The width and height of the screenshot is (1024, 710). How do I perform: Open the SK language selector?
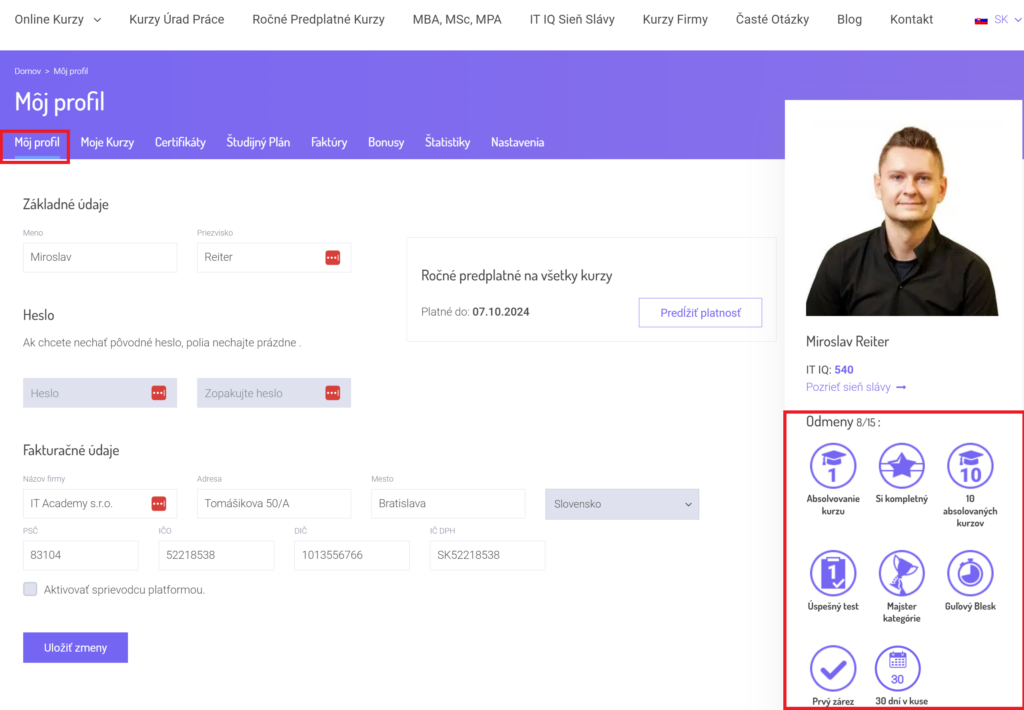[998, 19]
